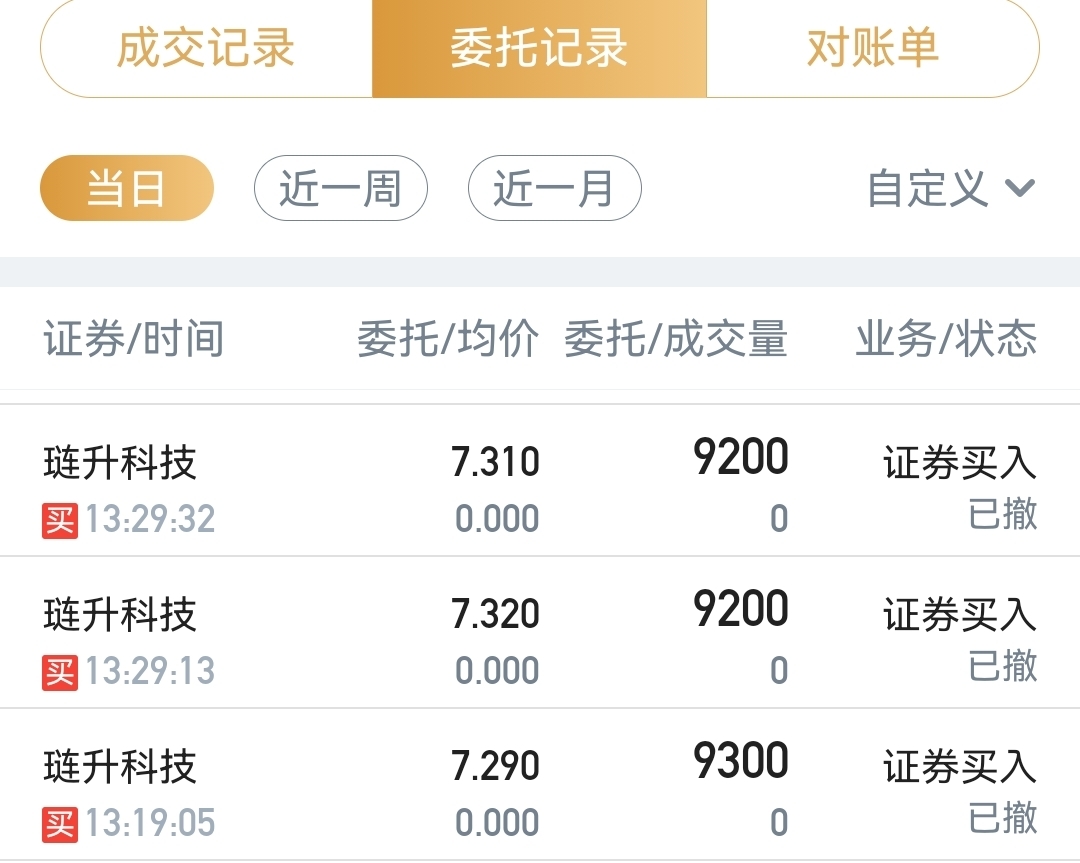
Task: Click the 委托/成交量 column header
Action: [x=676, y=339]
